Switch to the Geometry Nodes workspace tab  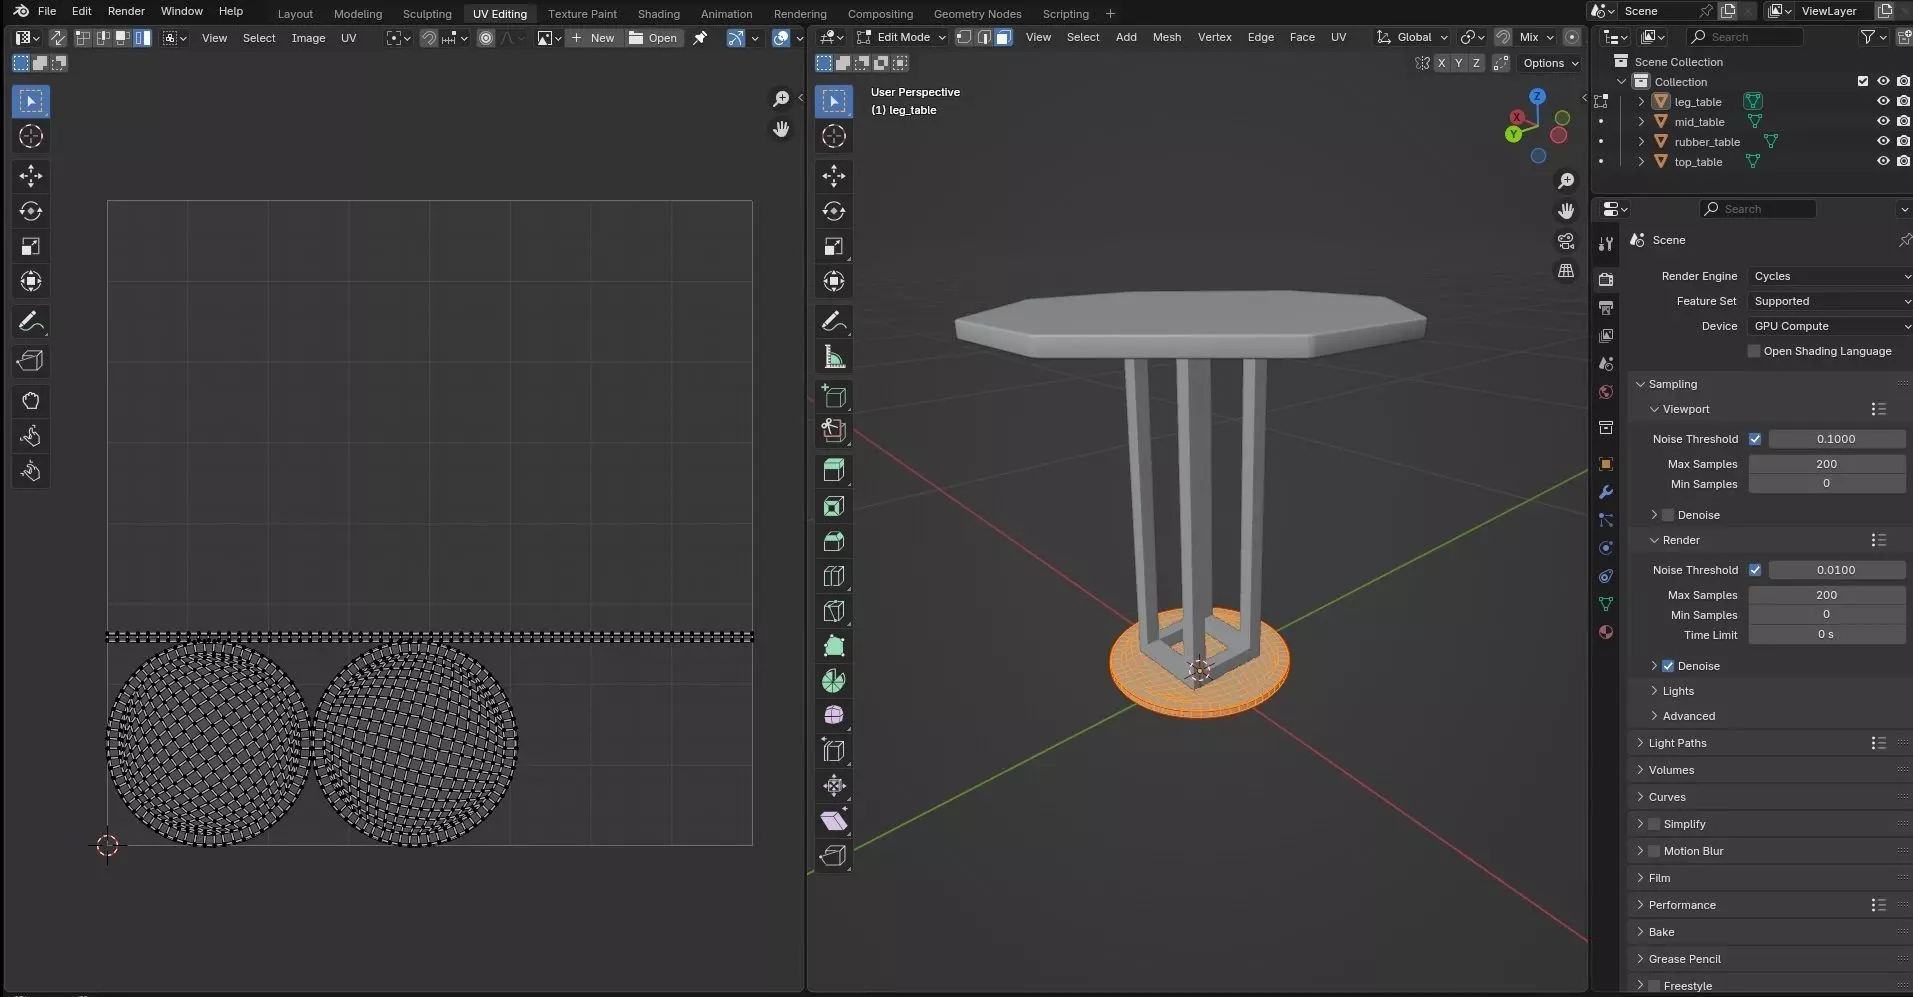[977, 14]
